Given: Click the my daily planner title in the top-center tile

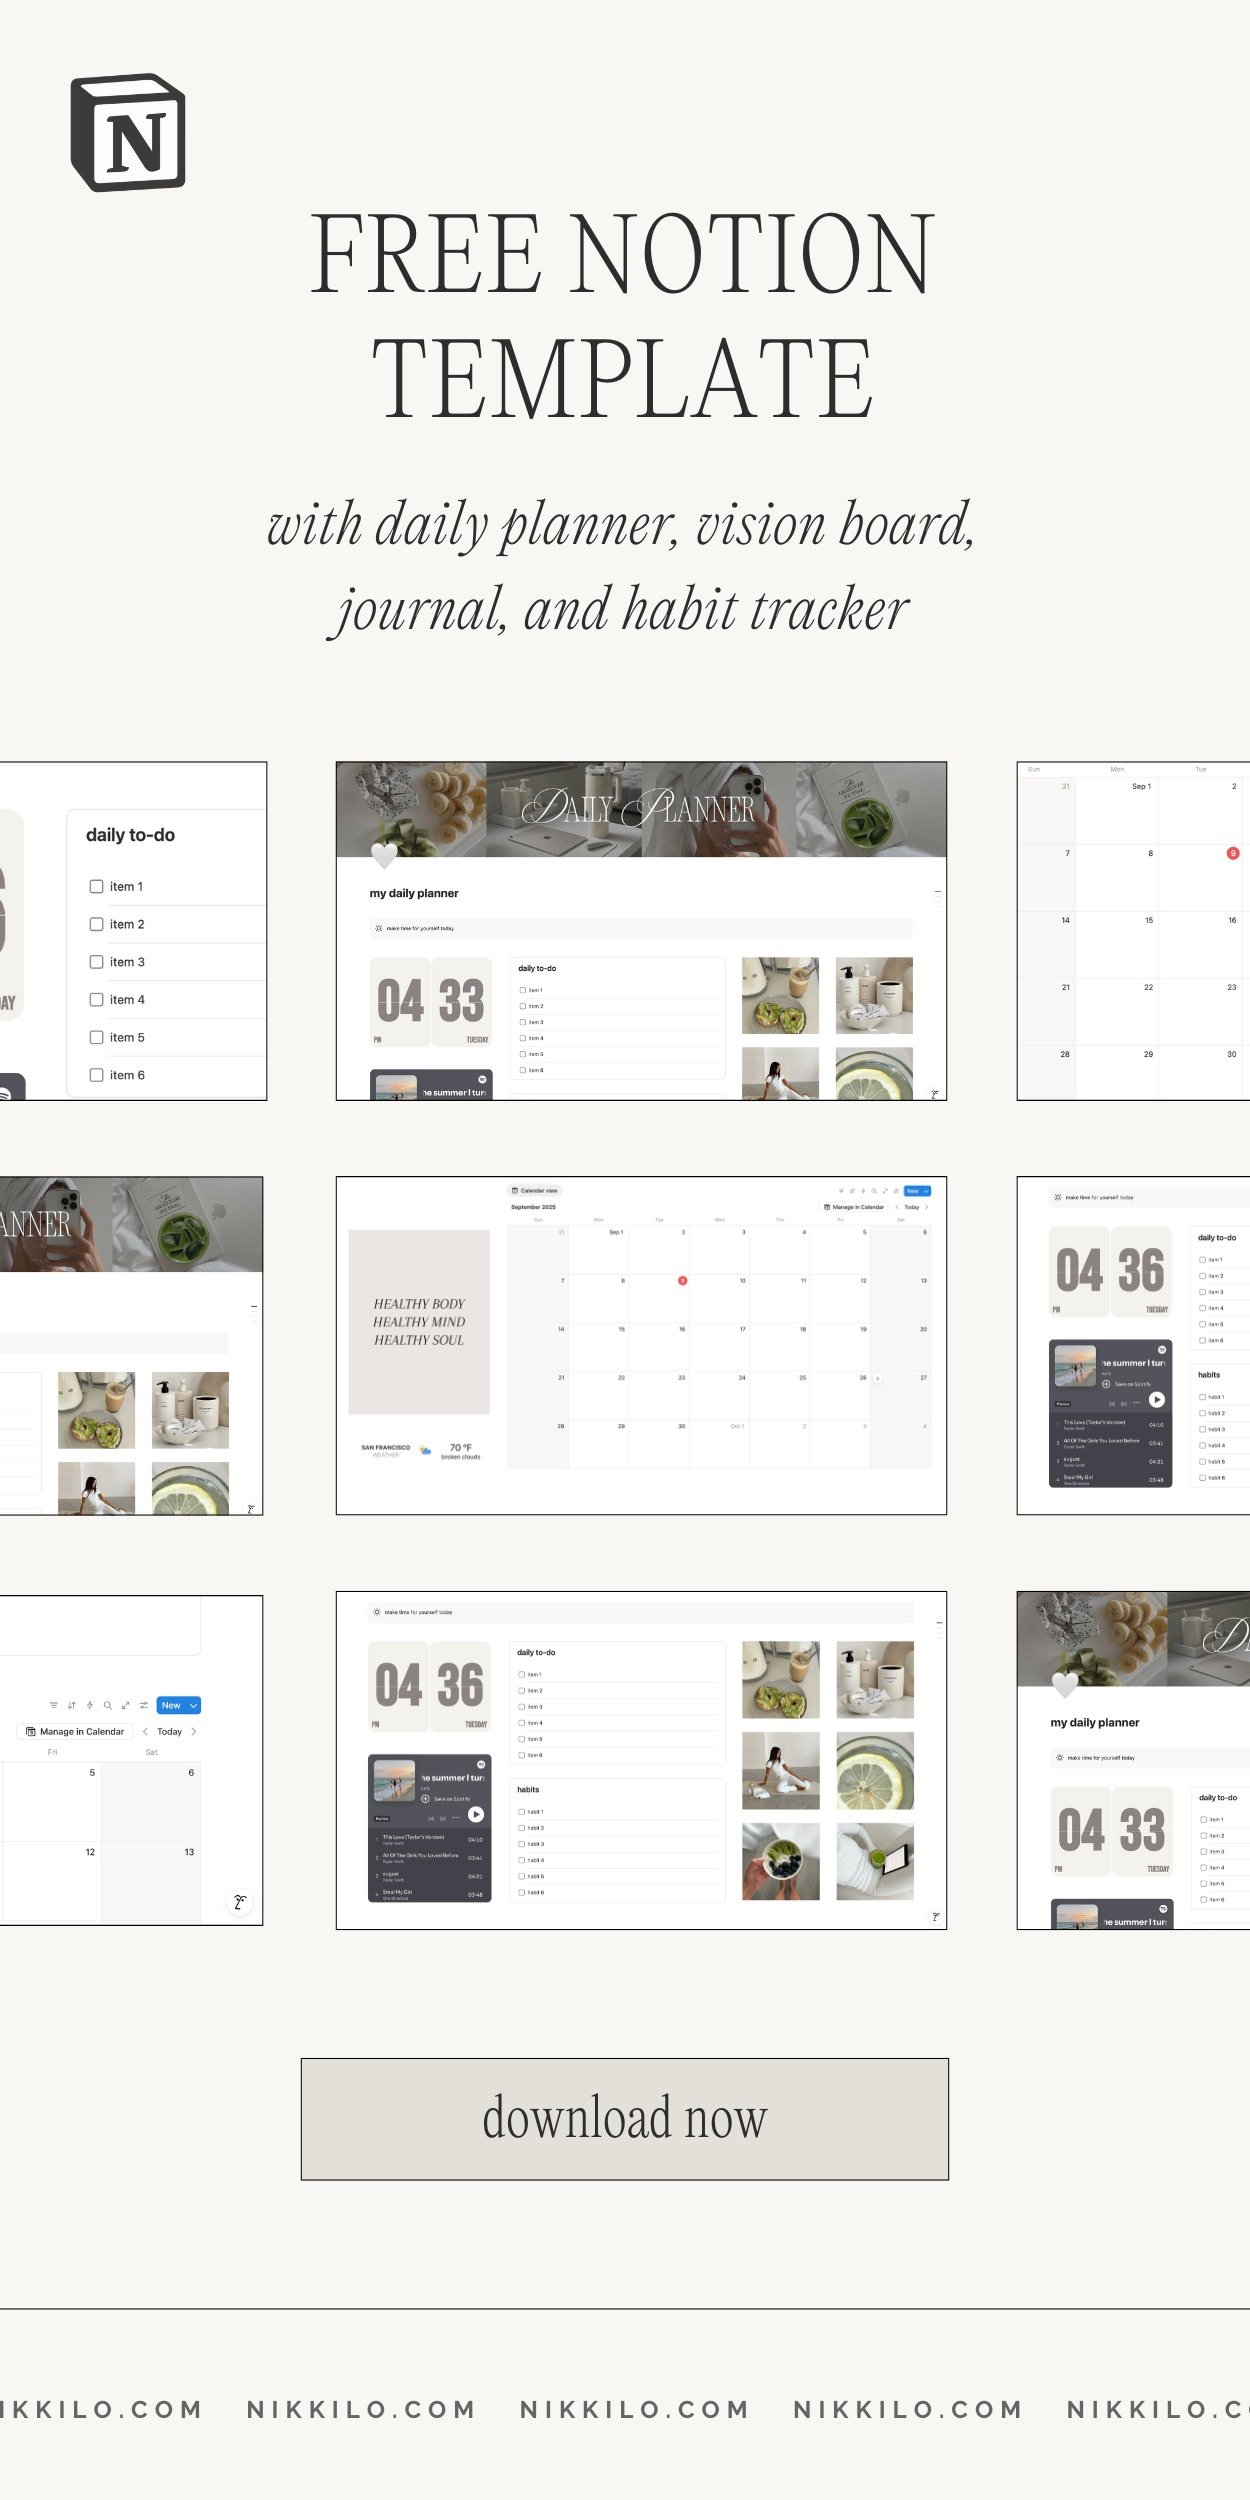Looking at the screenshot, I should coord(414,893).
